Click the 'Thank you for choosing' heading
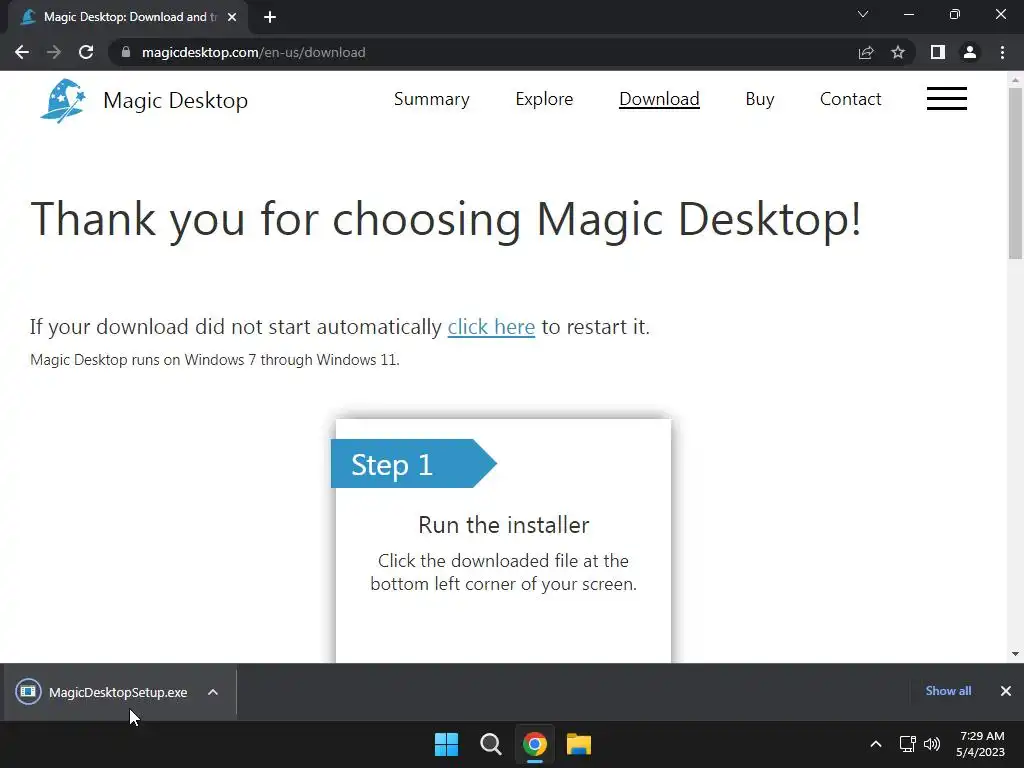1024x768 pixels. tap(446, 219)
